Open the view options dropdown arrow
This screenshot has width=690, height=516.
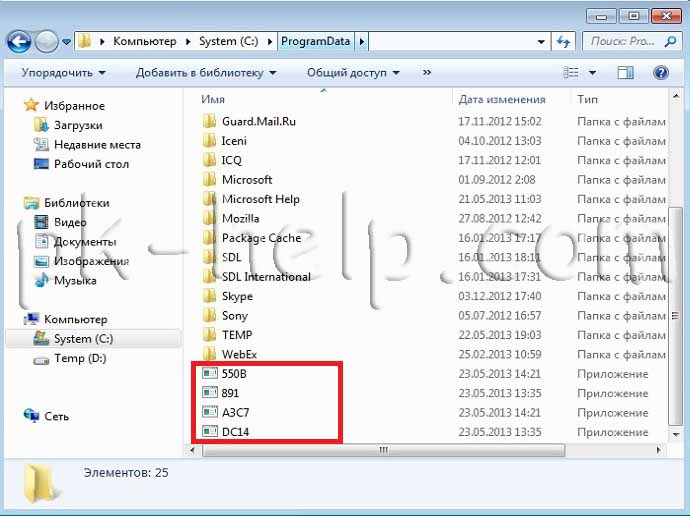(x=592, y=73)
